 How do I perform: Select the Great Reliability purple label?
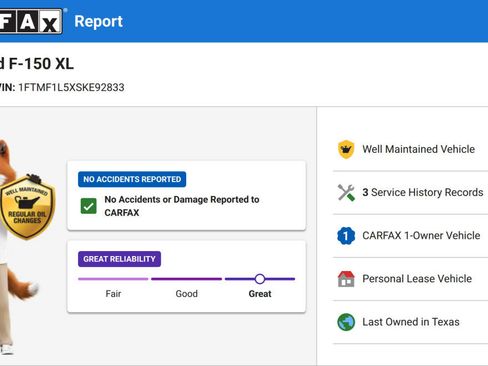[x=119, y=259]
